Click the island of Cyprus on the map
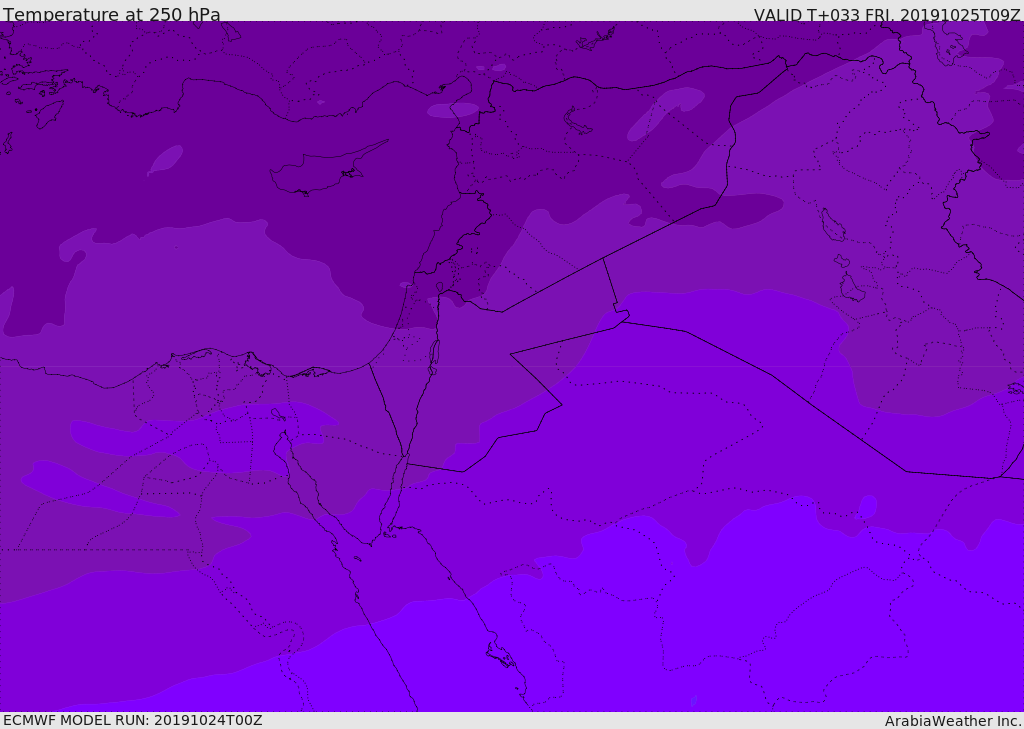The height and width of the screenshot is (729, 1024). (x=327, y=170)
